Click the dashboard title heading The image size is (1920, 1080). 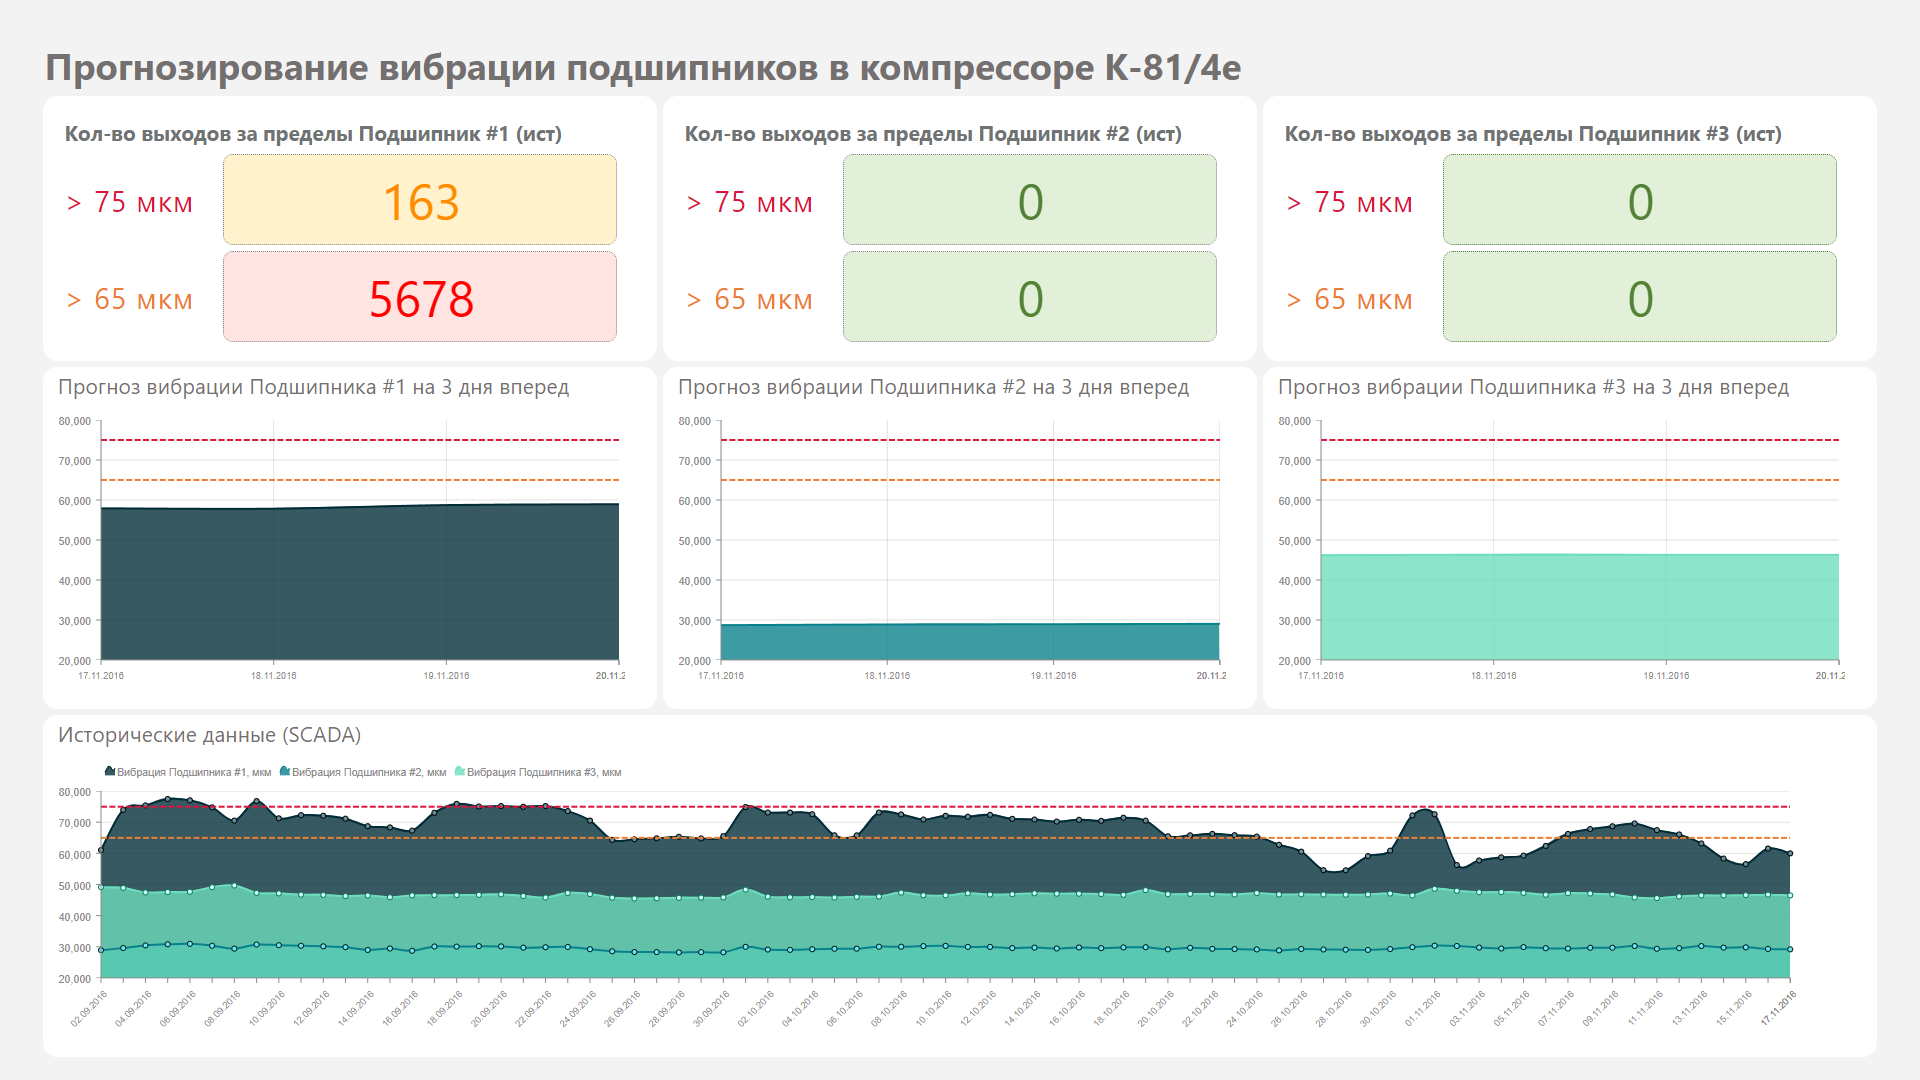tap(643, 68)
